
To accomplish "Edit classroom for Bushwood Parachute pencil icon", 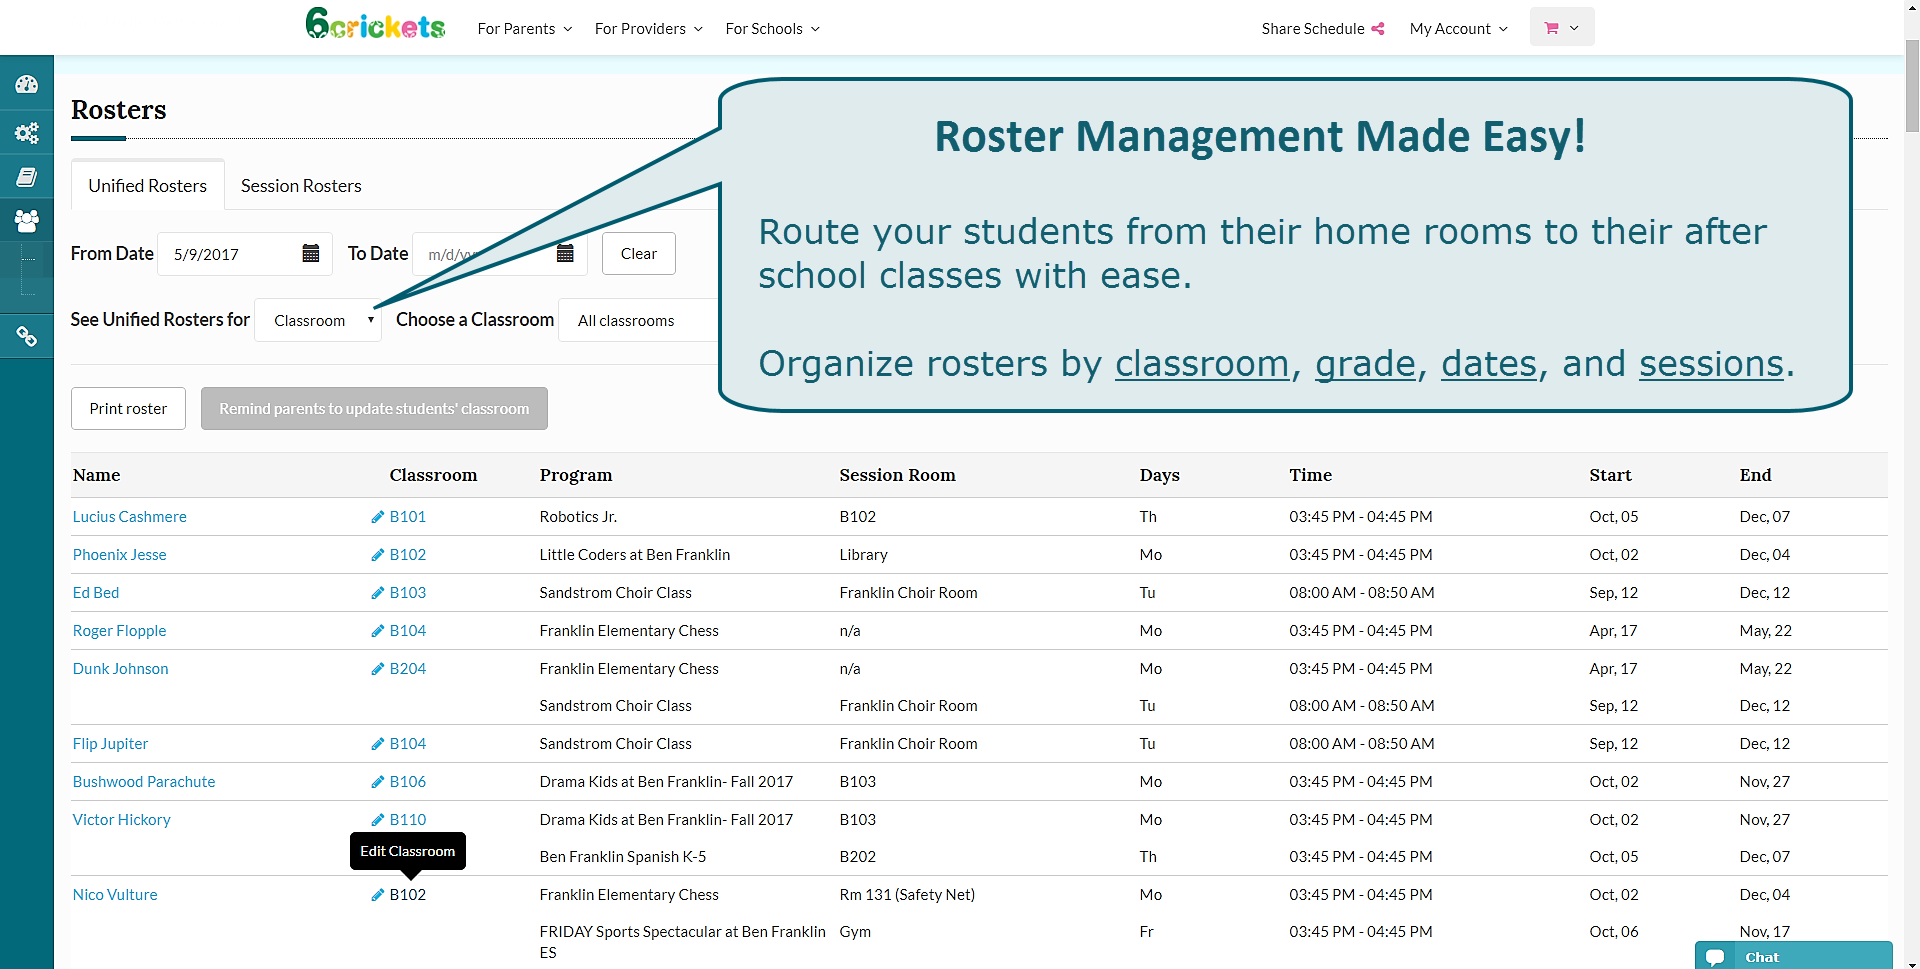I will [377, 782].
